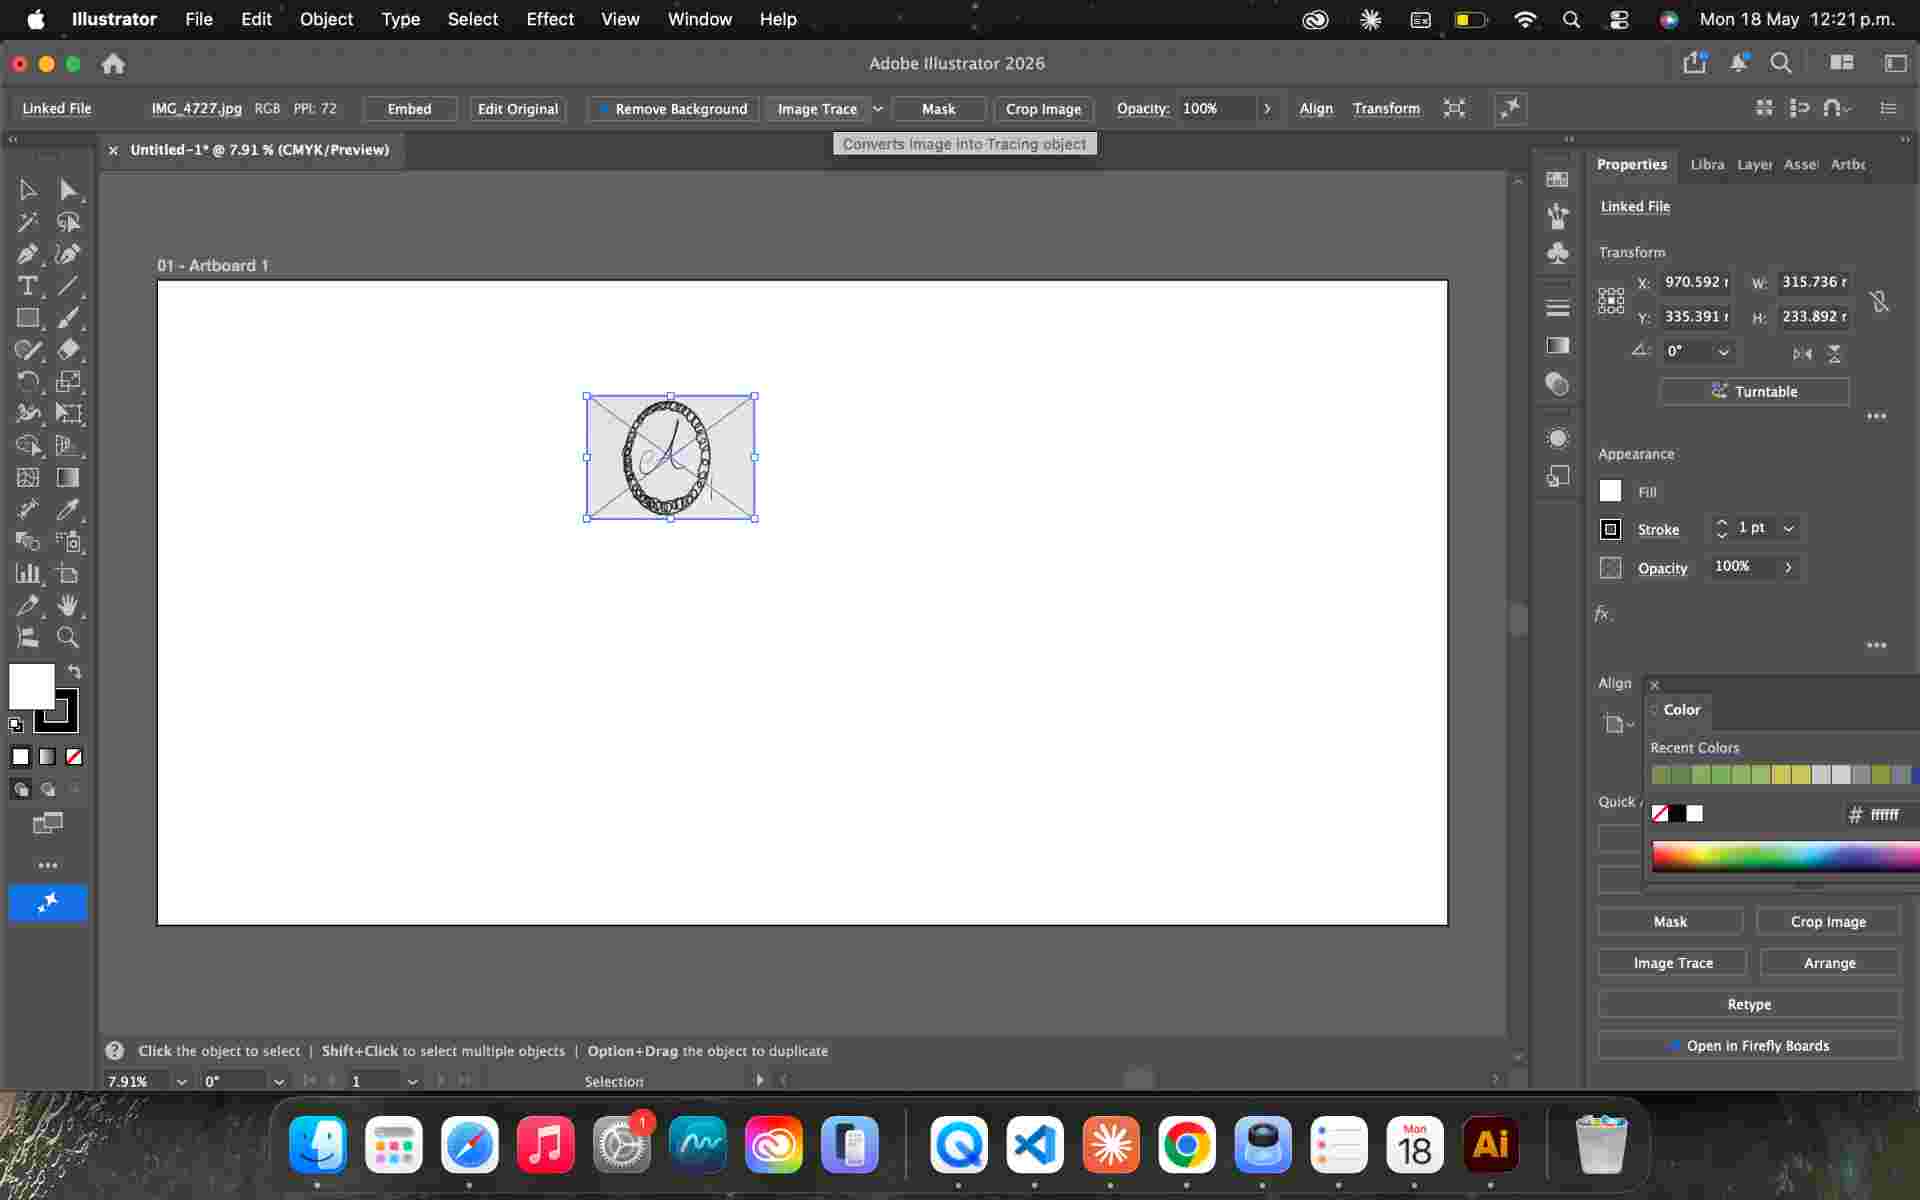Open the Share document icon
Screen dimensions: 1920x1200
tap(1694, 63)
